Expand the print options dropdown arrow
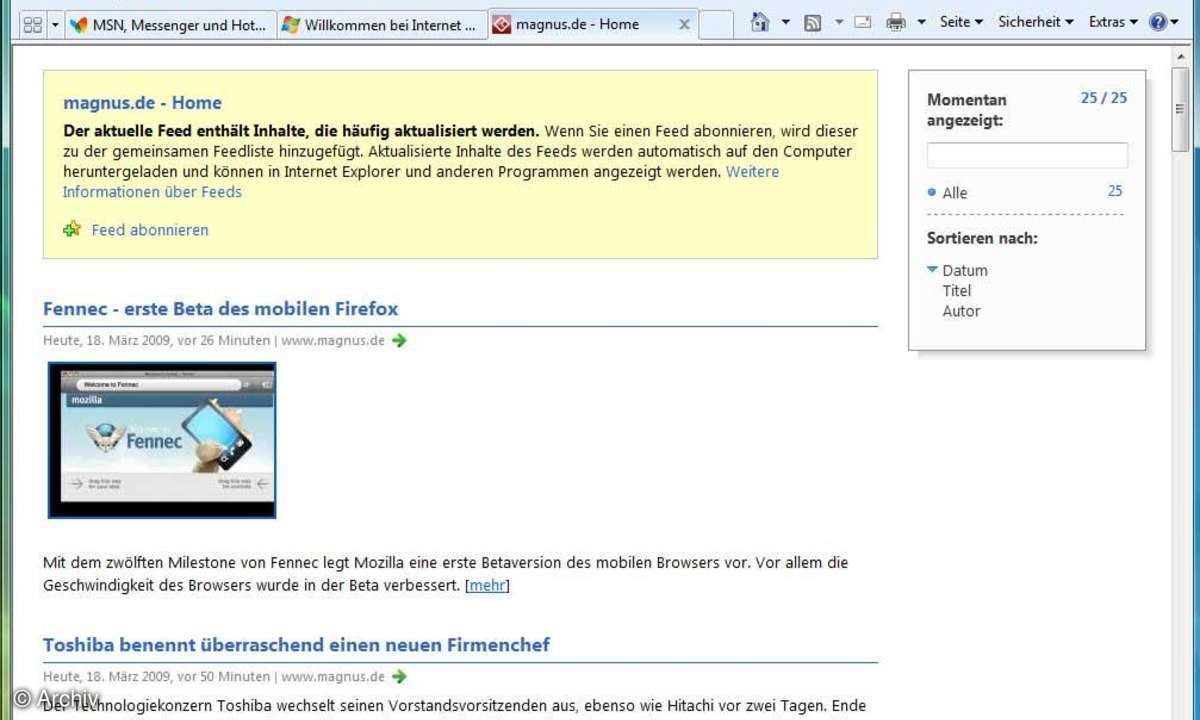 [x=920, y=22]
